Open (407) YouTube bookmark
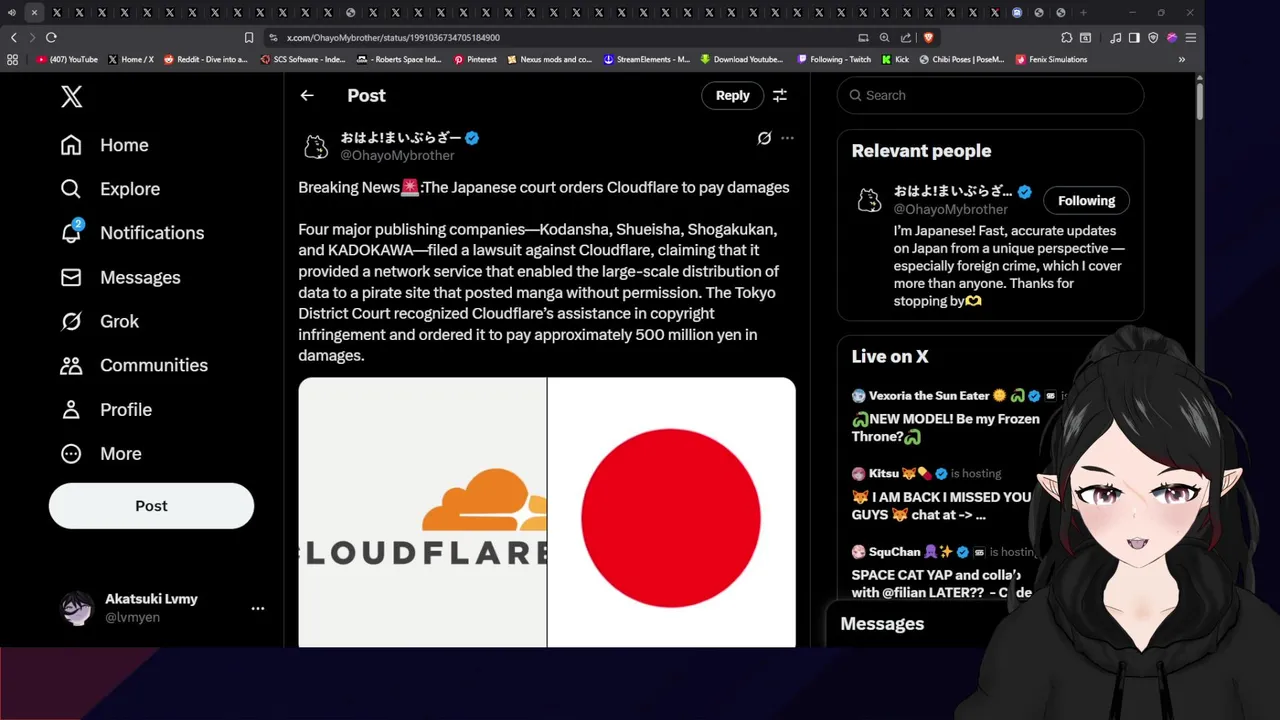Image resolution: width=1280 pixels, height=720 pixels. tap(66, 59)
